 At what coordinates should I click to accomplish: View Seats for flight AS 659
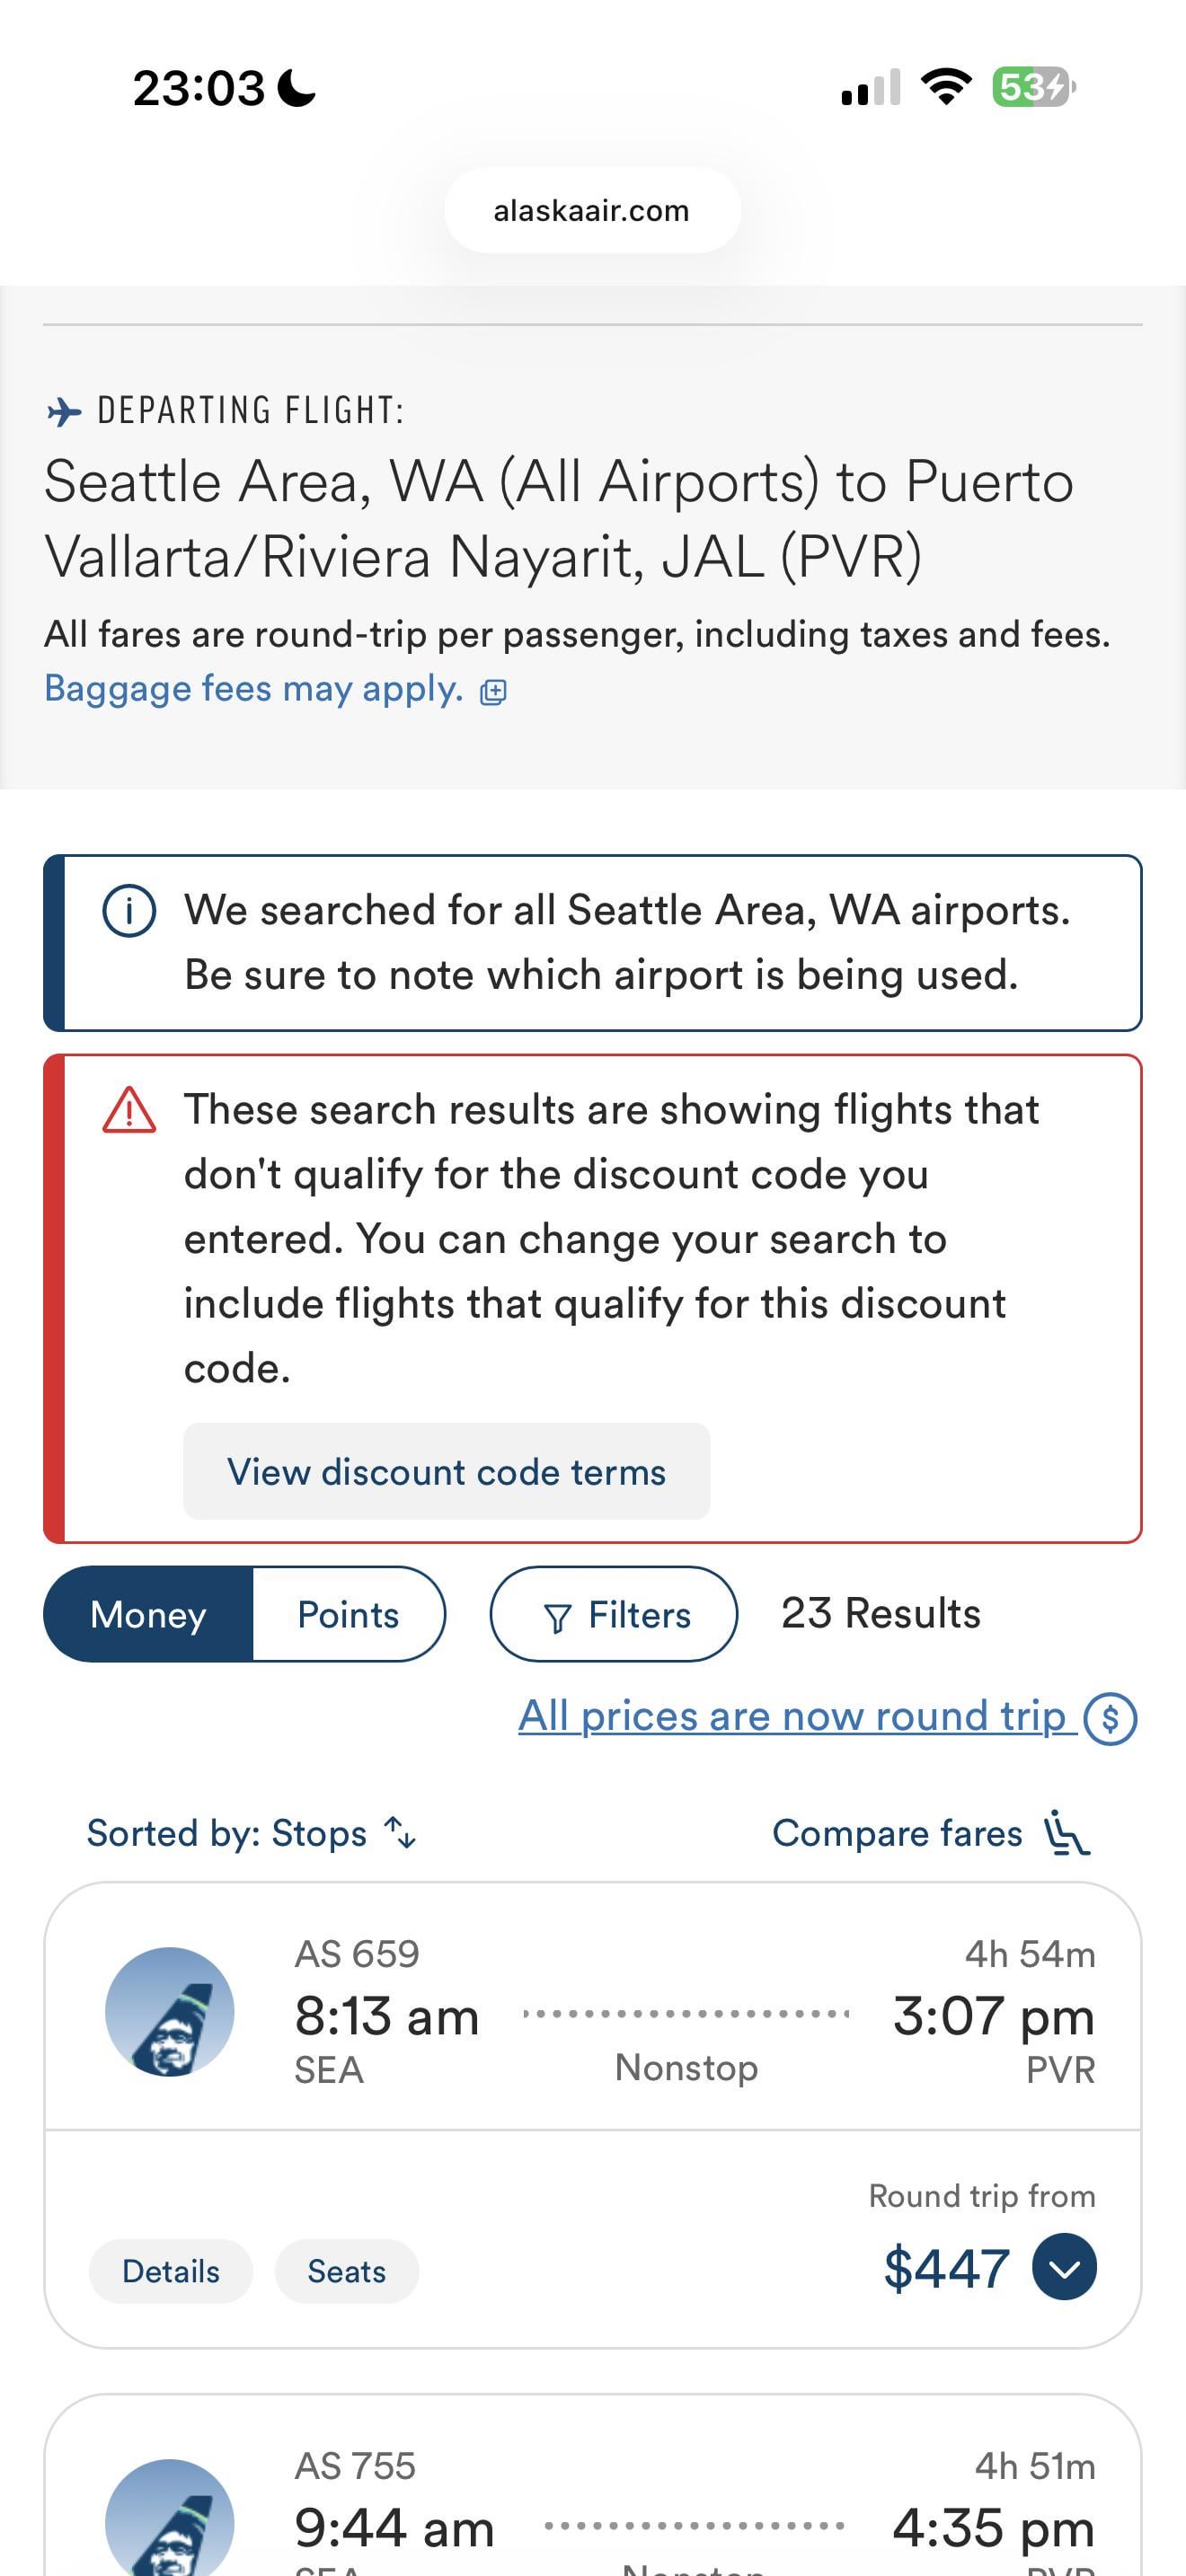(346, 2271)
